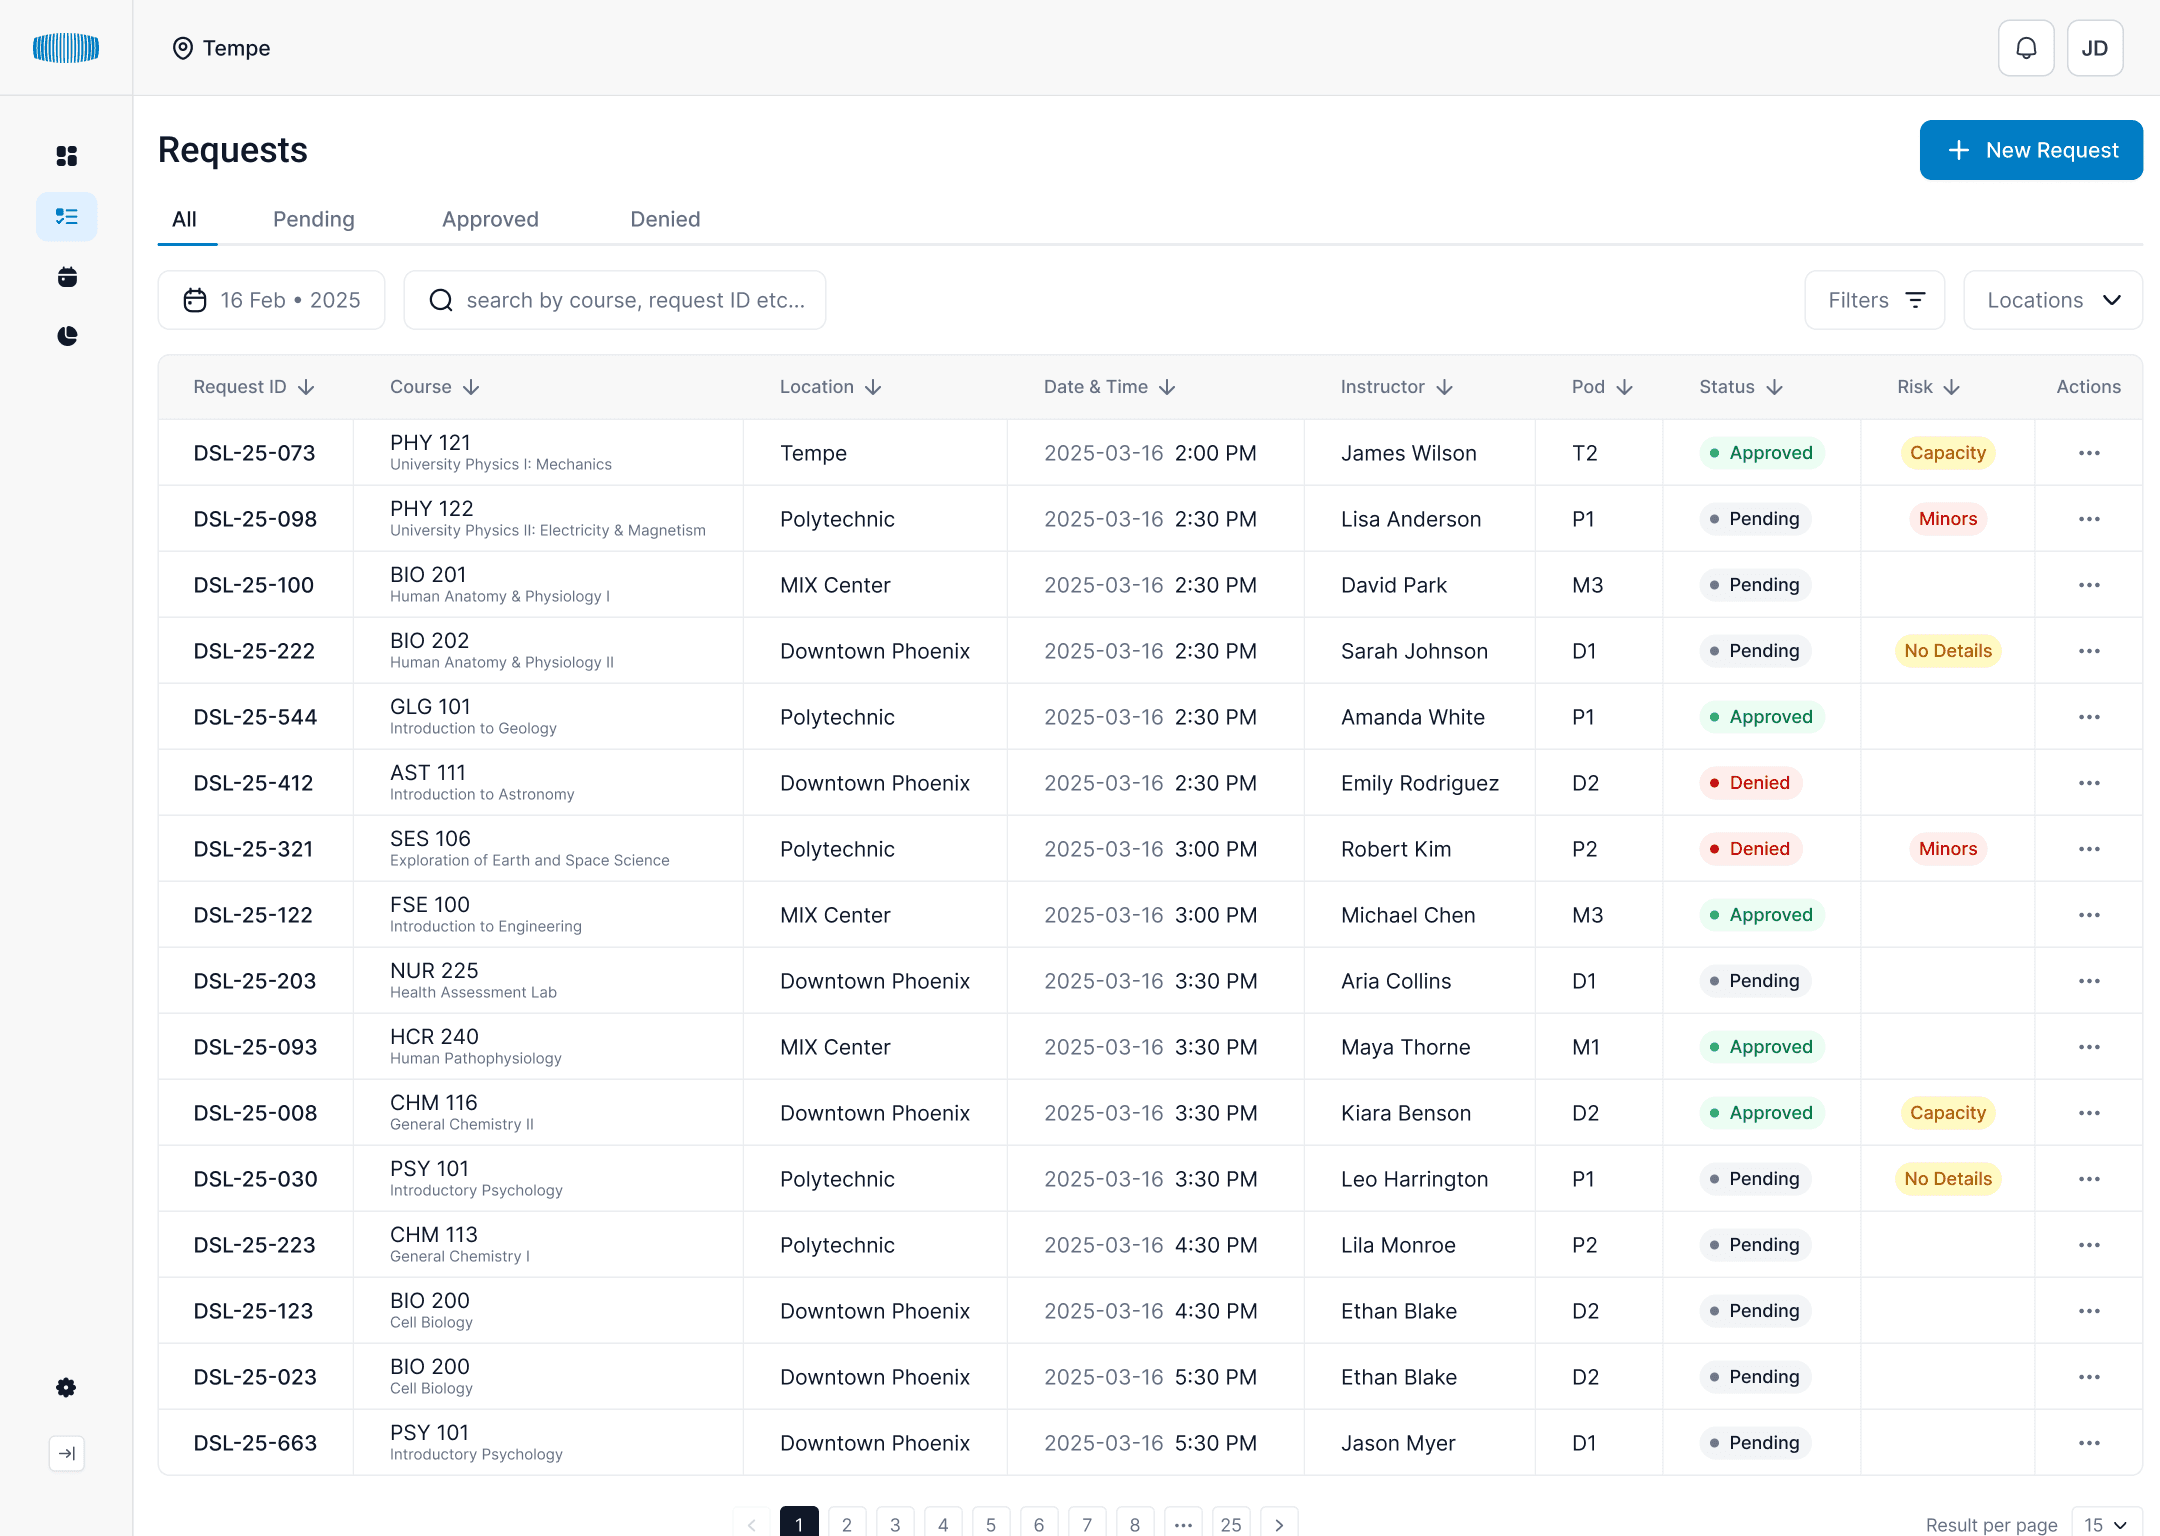Sort by Request ID column arrow
Viewport: 2160px width, 1536px height.
point(306,387)
